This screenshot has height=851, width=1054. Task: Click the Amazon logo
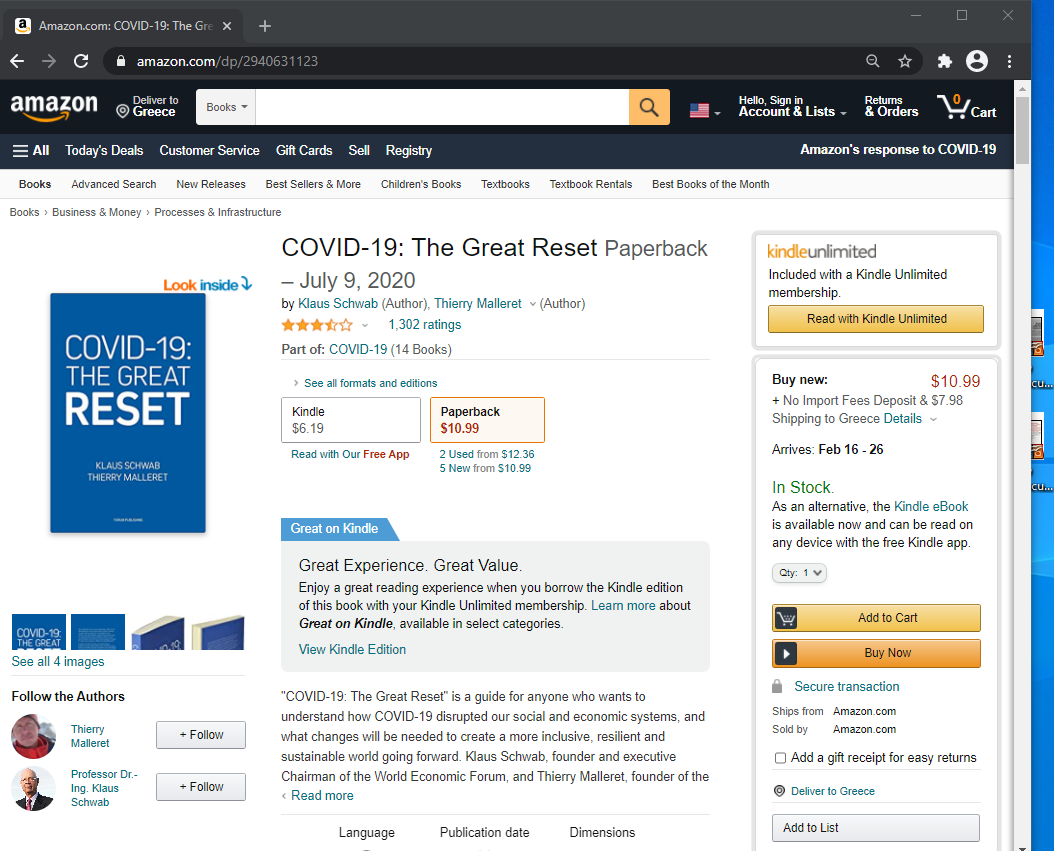[54, 106]
